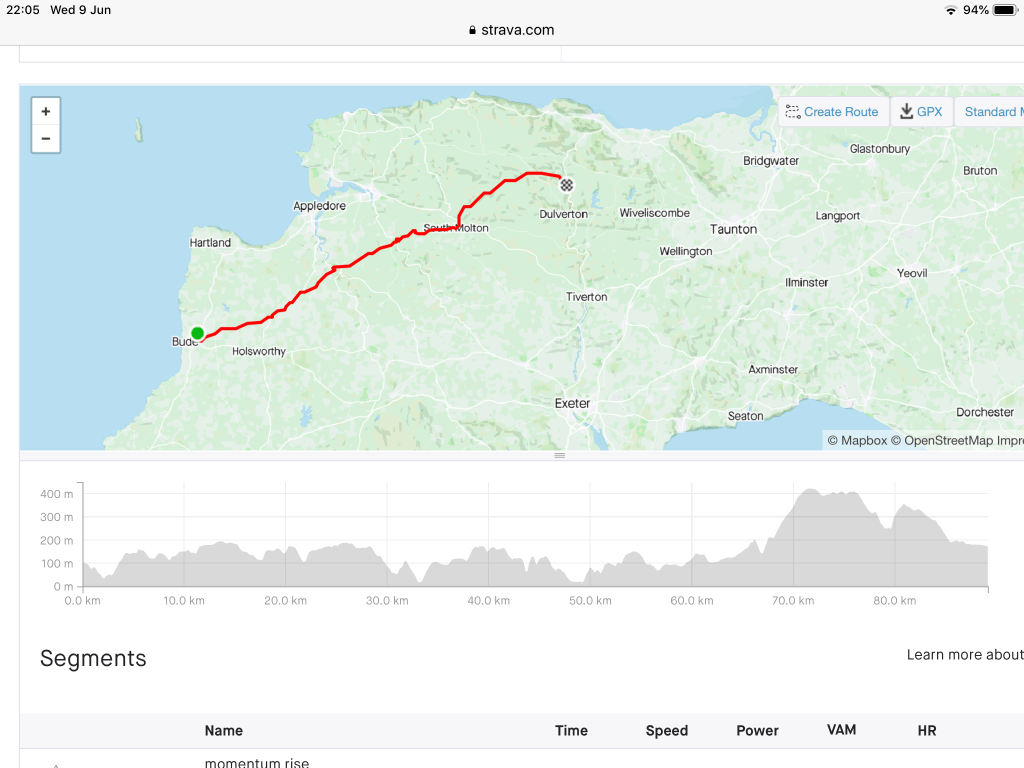Click the Time column header
1024x768 pixels.
[571, 731]
